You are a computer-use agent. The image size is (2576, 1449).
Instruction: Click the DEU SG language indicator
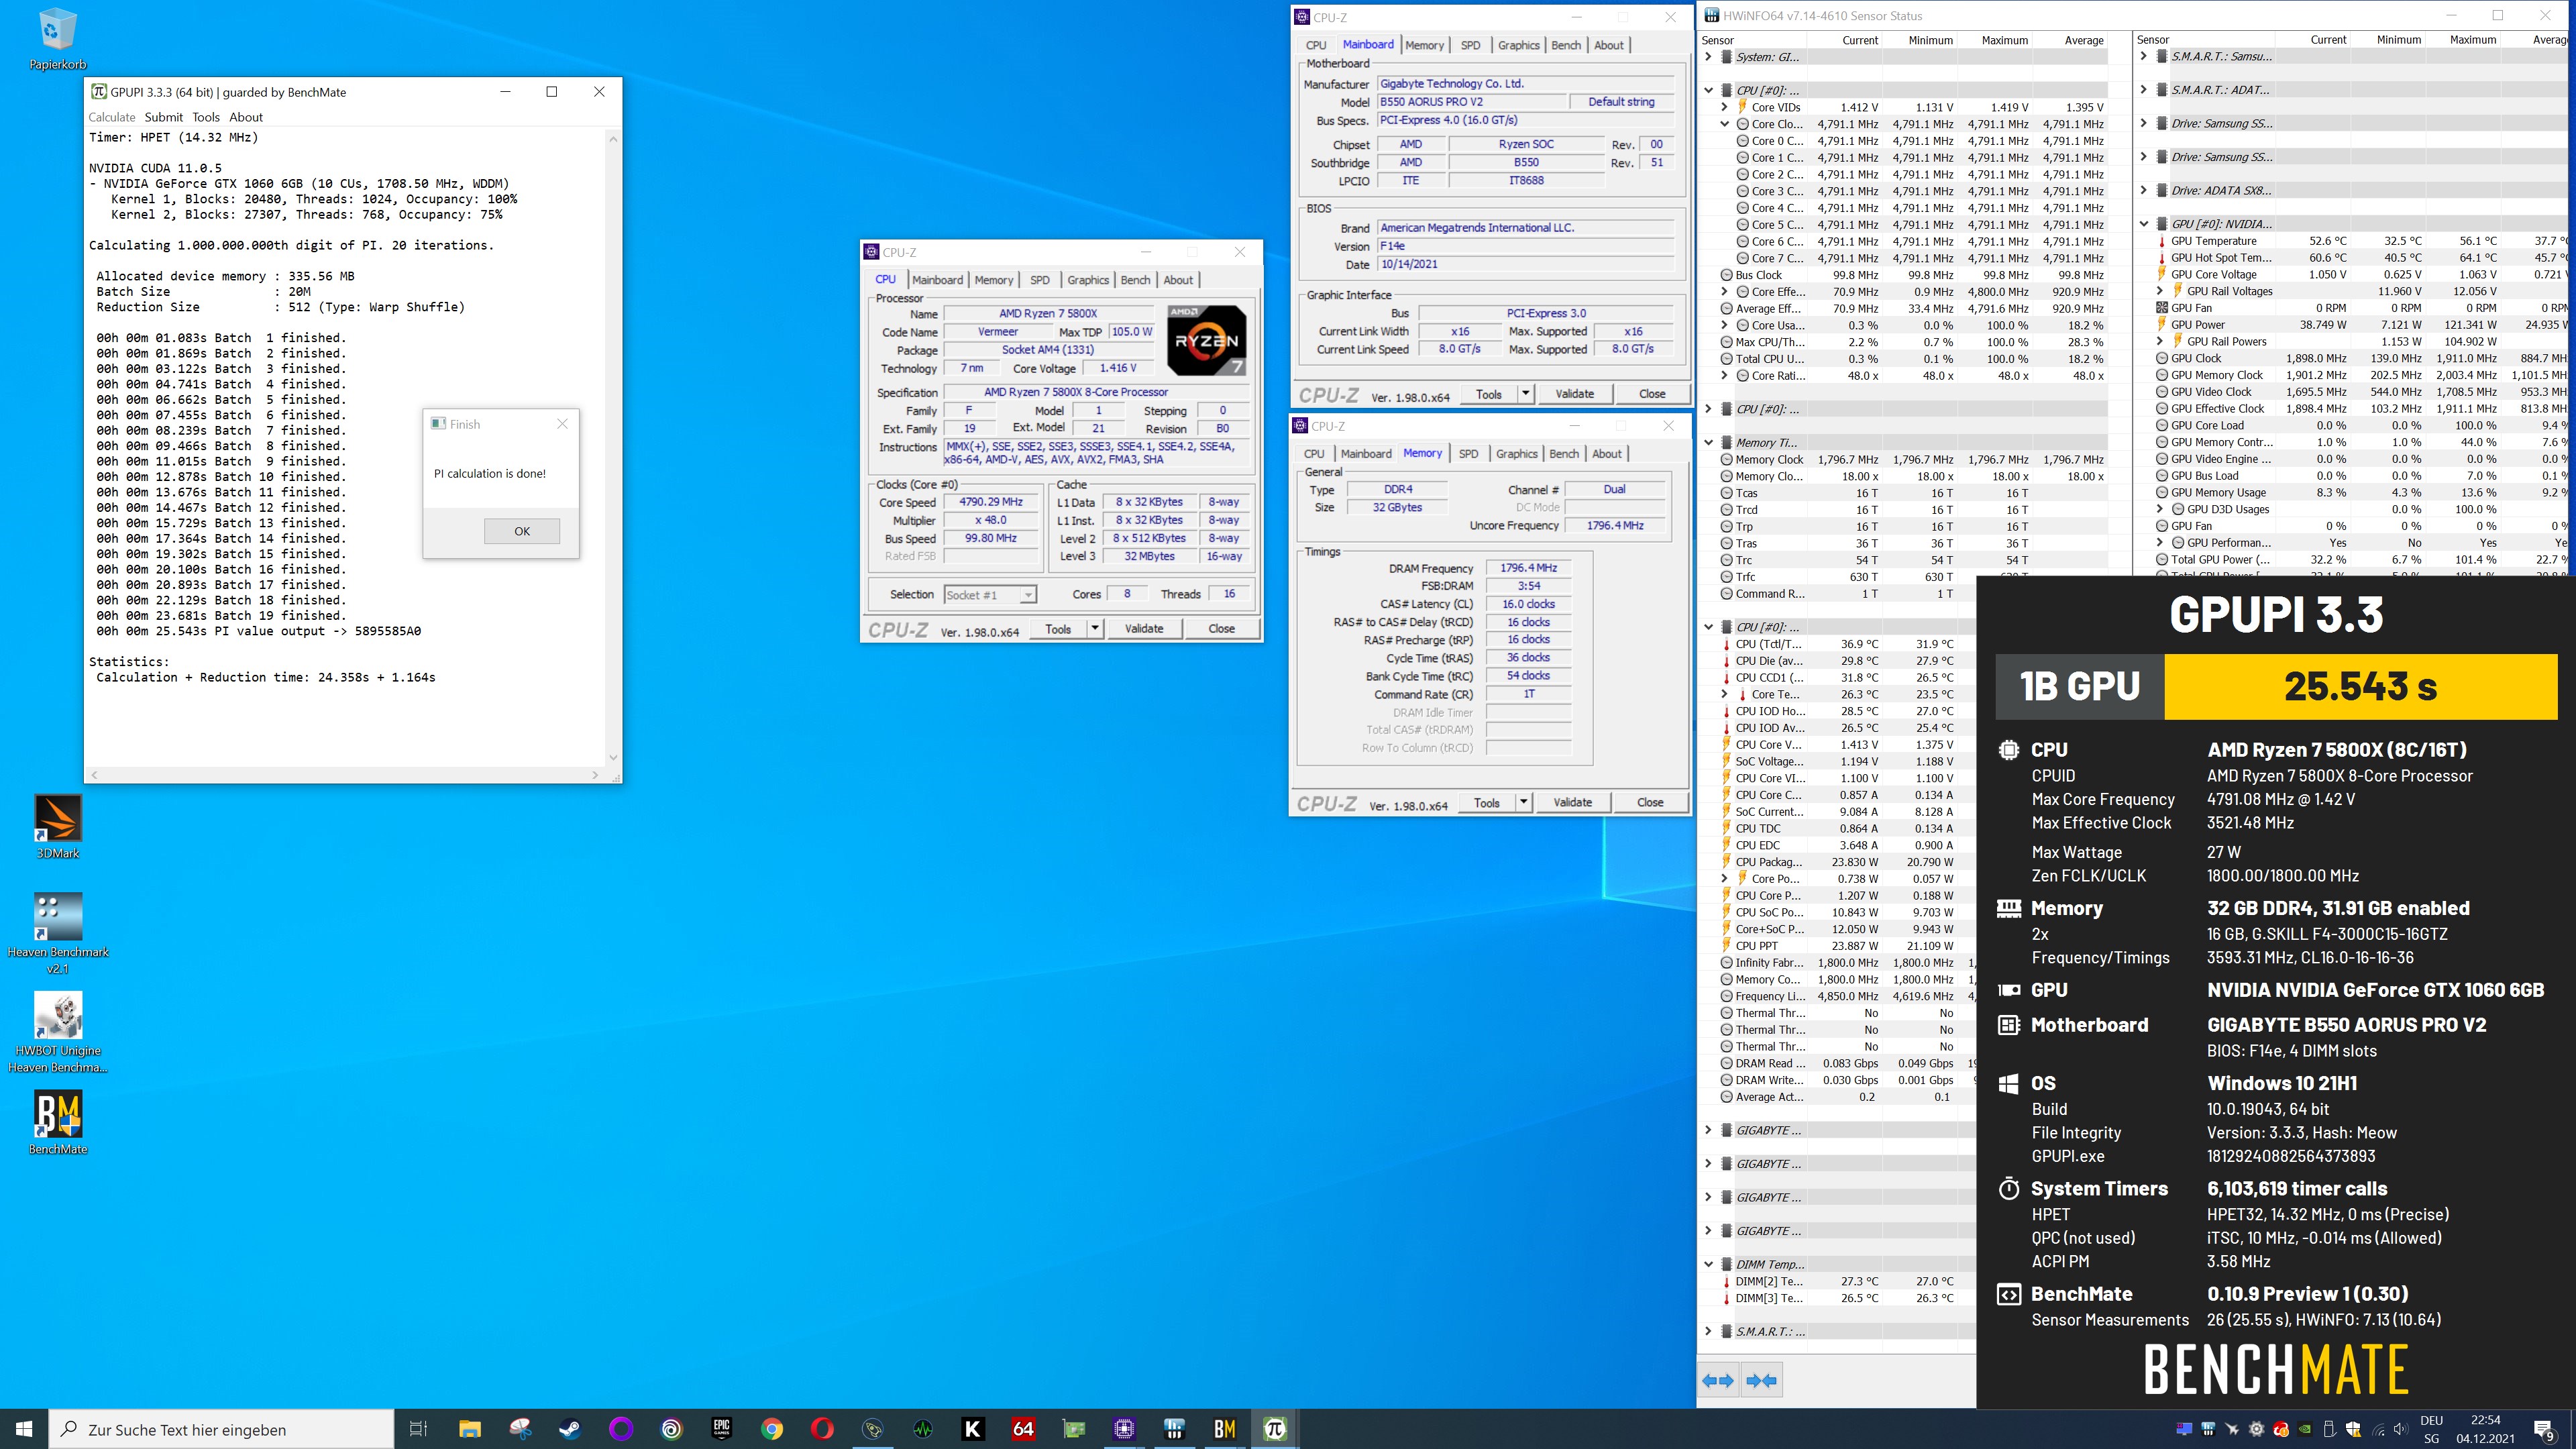[2431, 1429]
